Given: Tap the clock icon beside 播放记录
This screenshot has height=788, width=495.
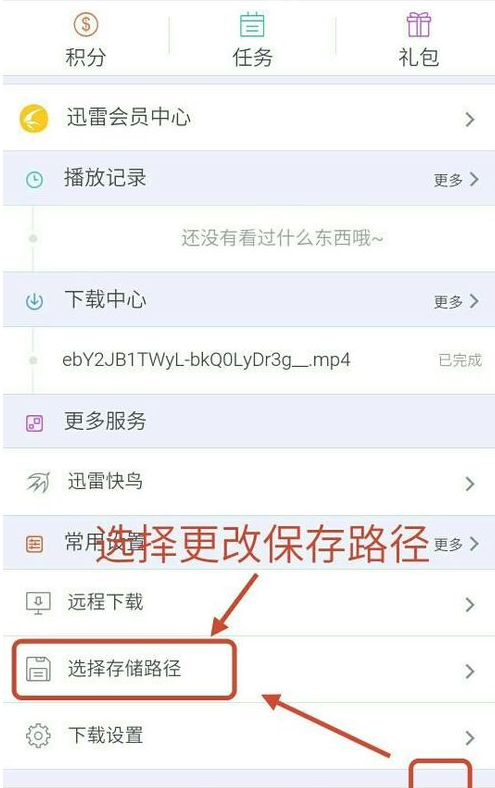Looking at the screenshot, I should (x=34, y=179).
